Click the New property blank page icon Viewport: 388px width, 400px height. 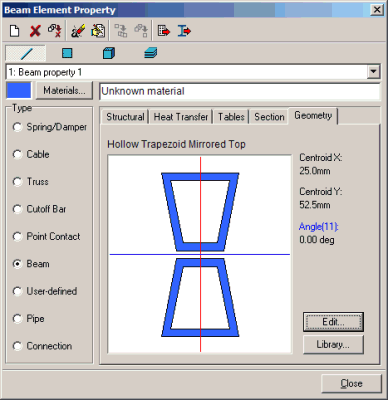(x=14, y=31)
